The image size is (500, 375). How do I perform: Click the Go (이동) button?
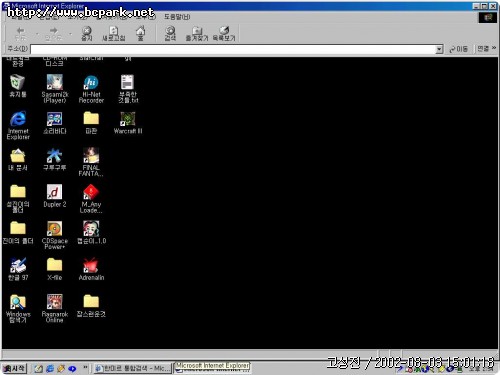[x=458, y=49]
